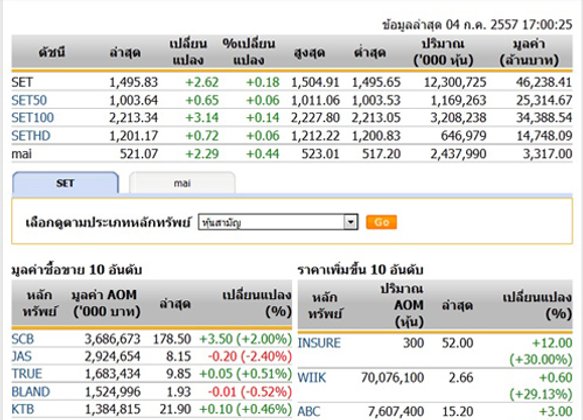The image size is (583, 420).
Task: Select JAS change -0.20 (-2.40%)
Action: click(250, 356)
